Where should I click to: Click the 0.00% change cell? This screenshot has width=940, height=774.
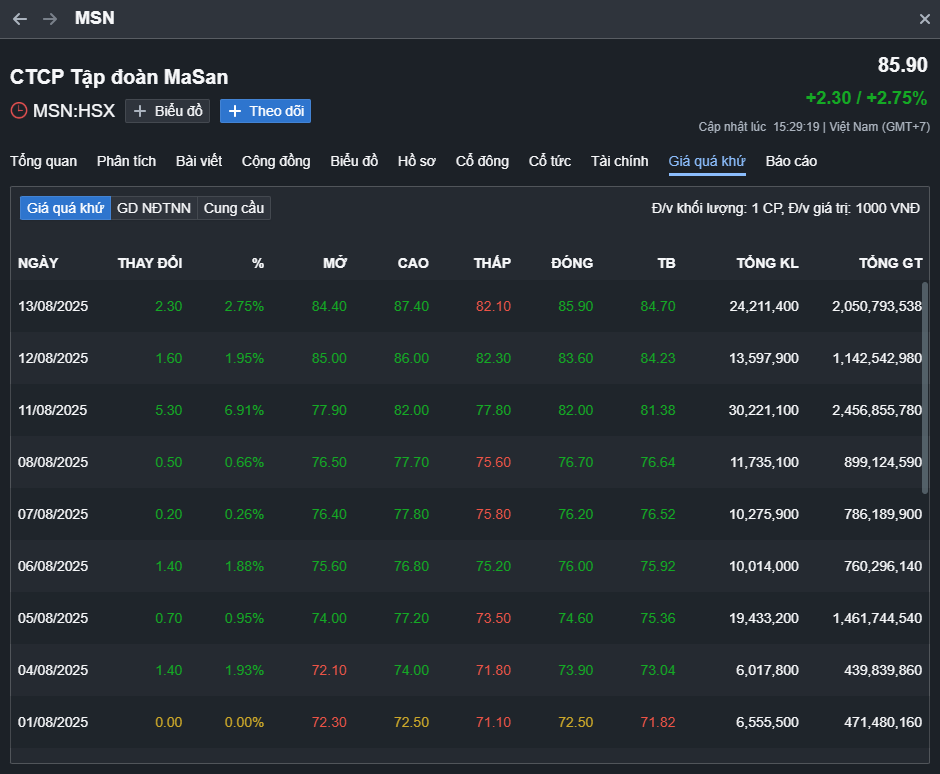pyautogui.click(x=244, y=722)
